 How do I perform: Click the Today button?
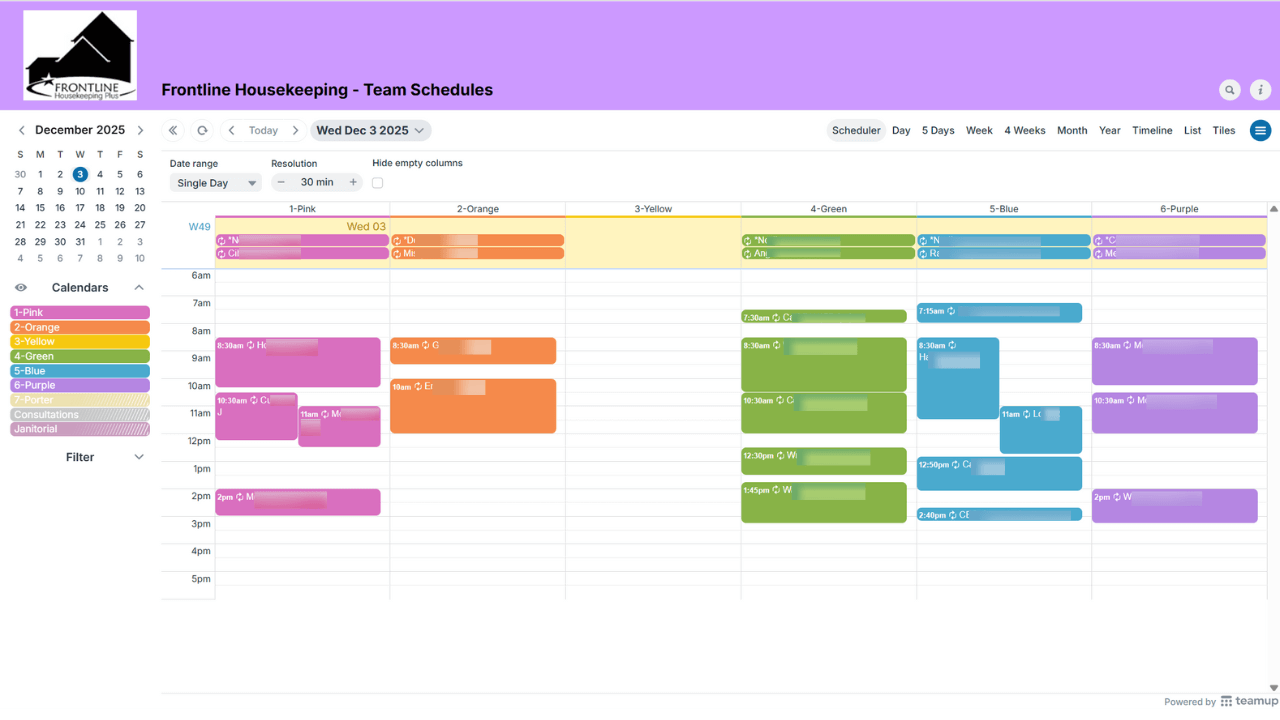(x=263, y=131)
